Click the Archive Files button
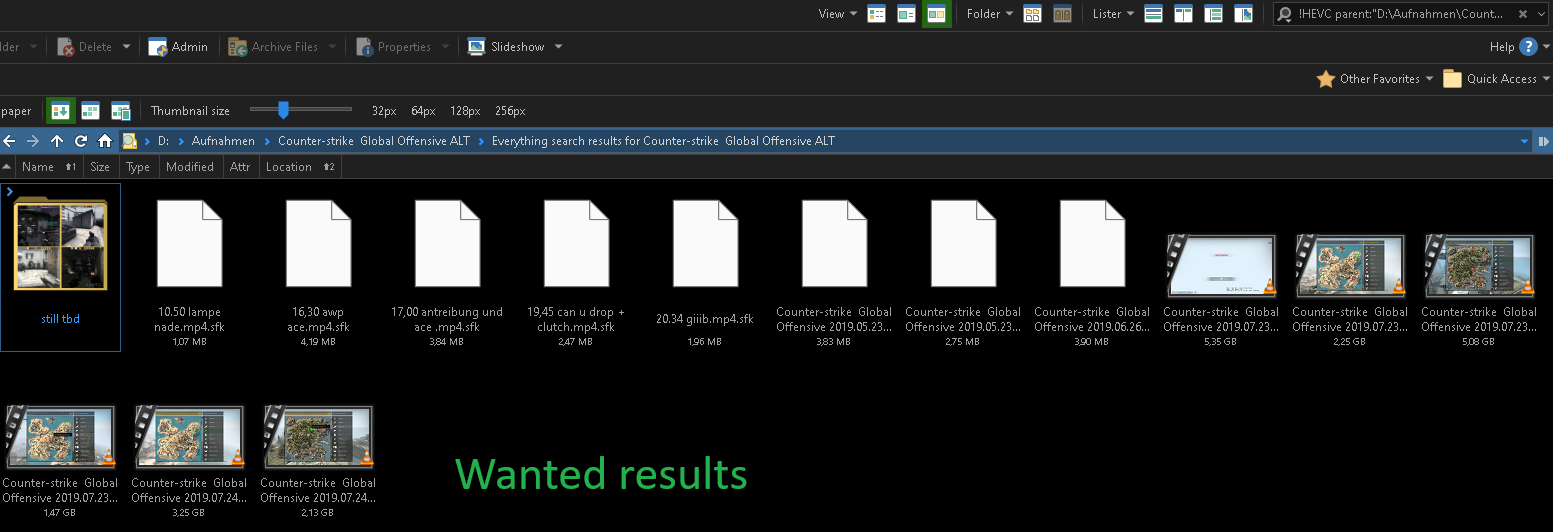1553x532 pixels. [x=274, y=47]
